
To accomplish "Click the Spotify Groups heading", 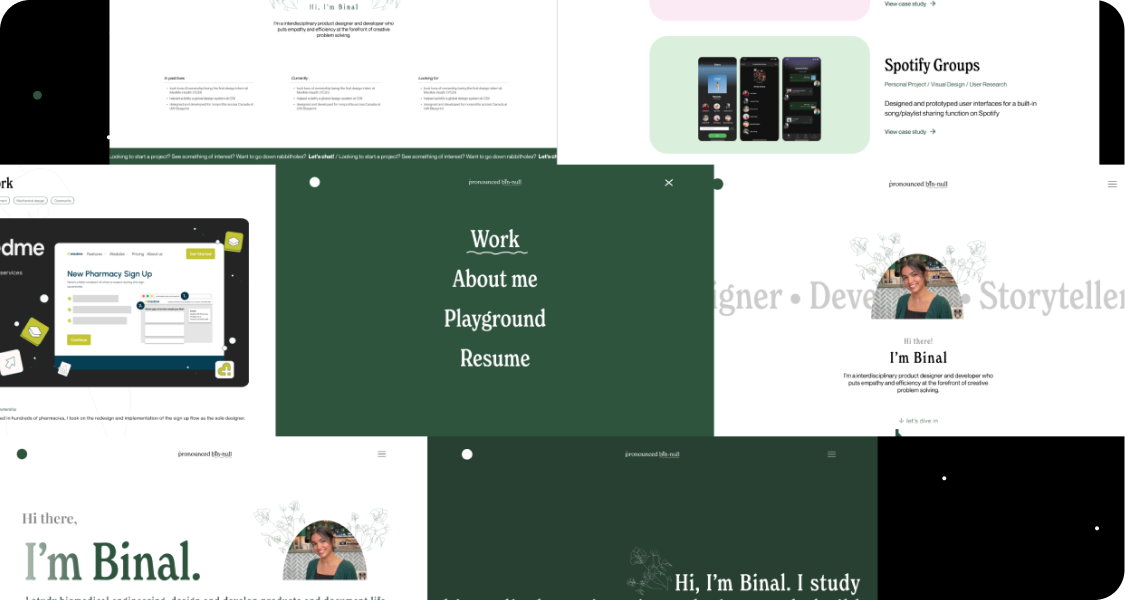I will pos(931,65).
